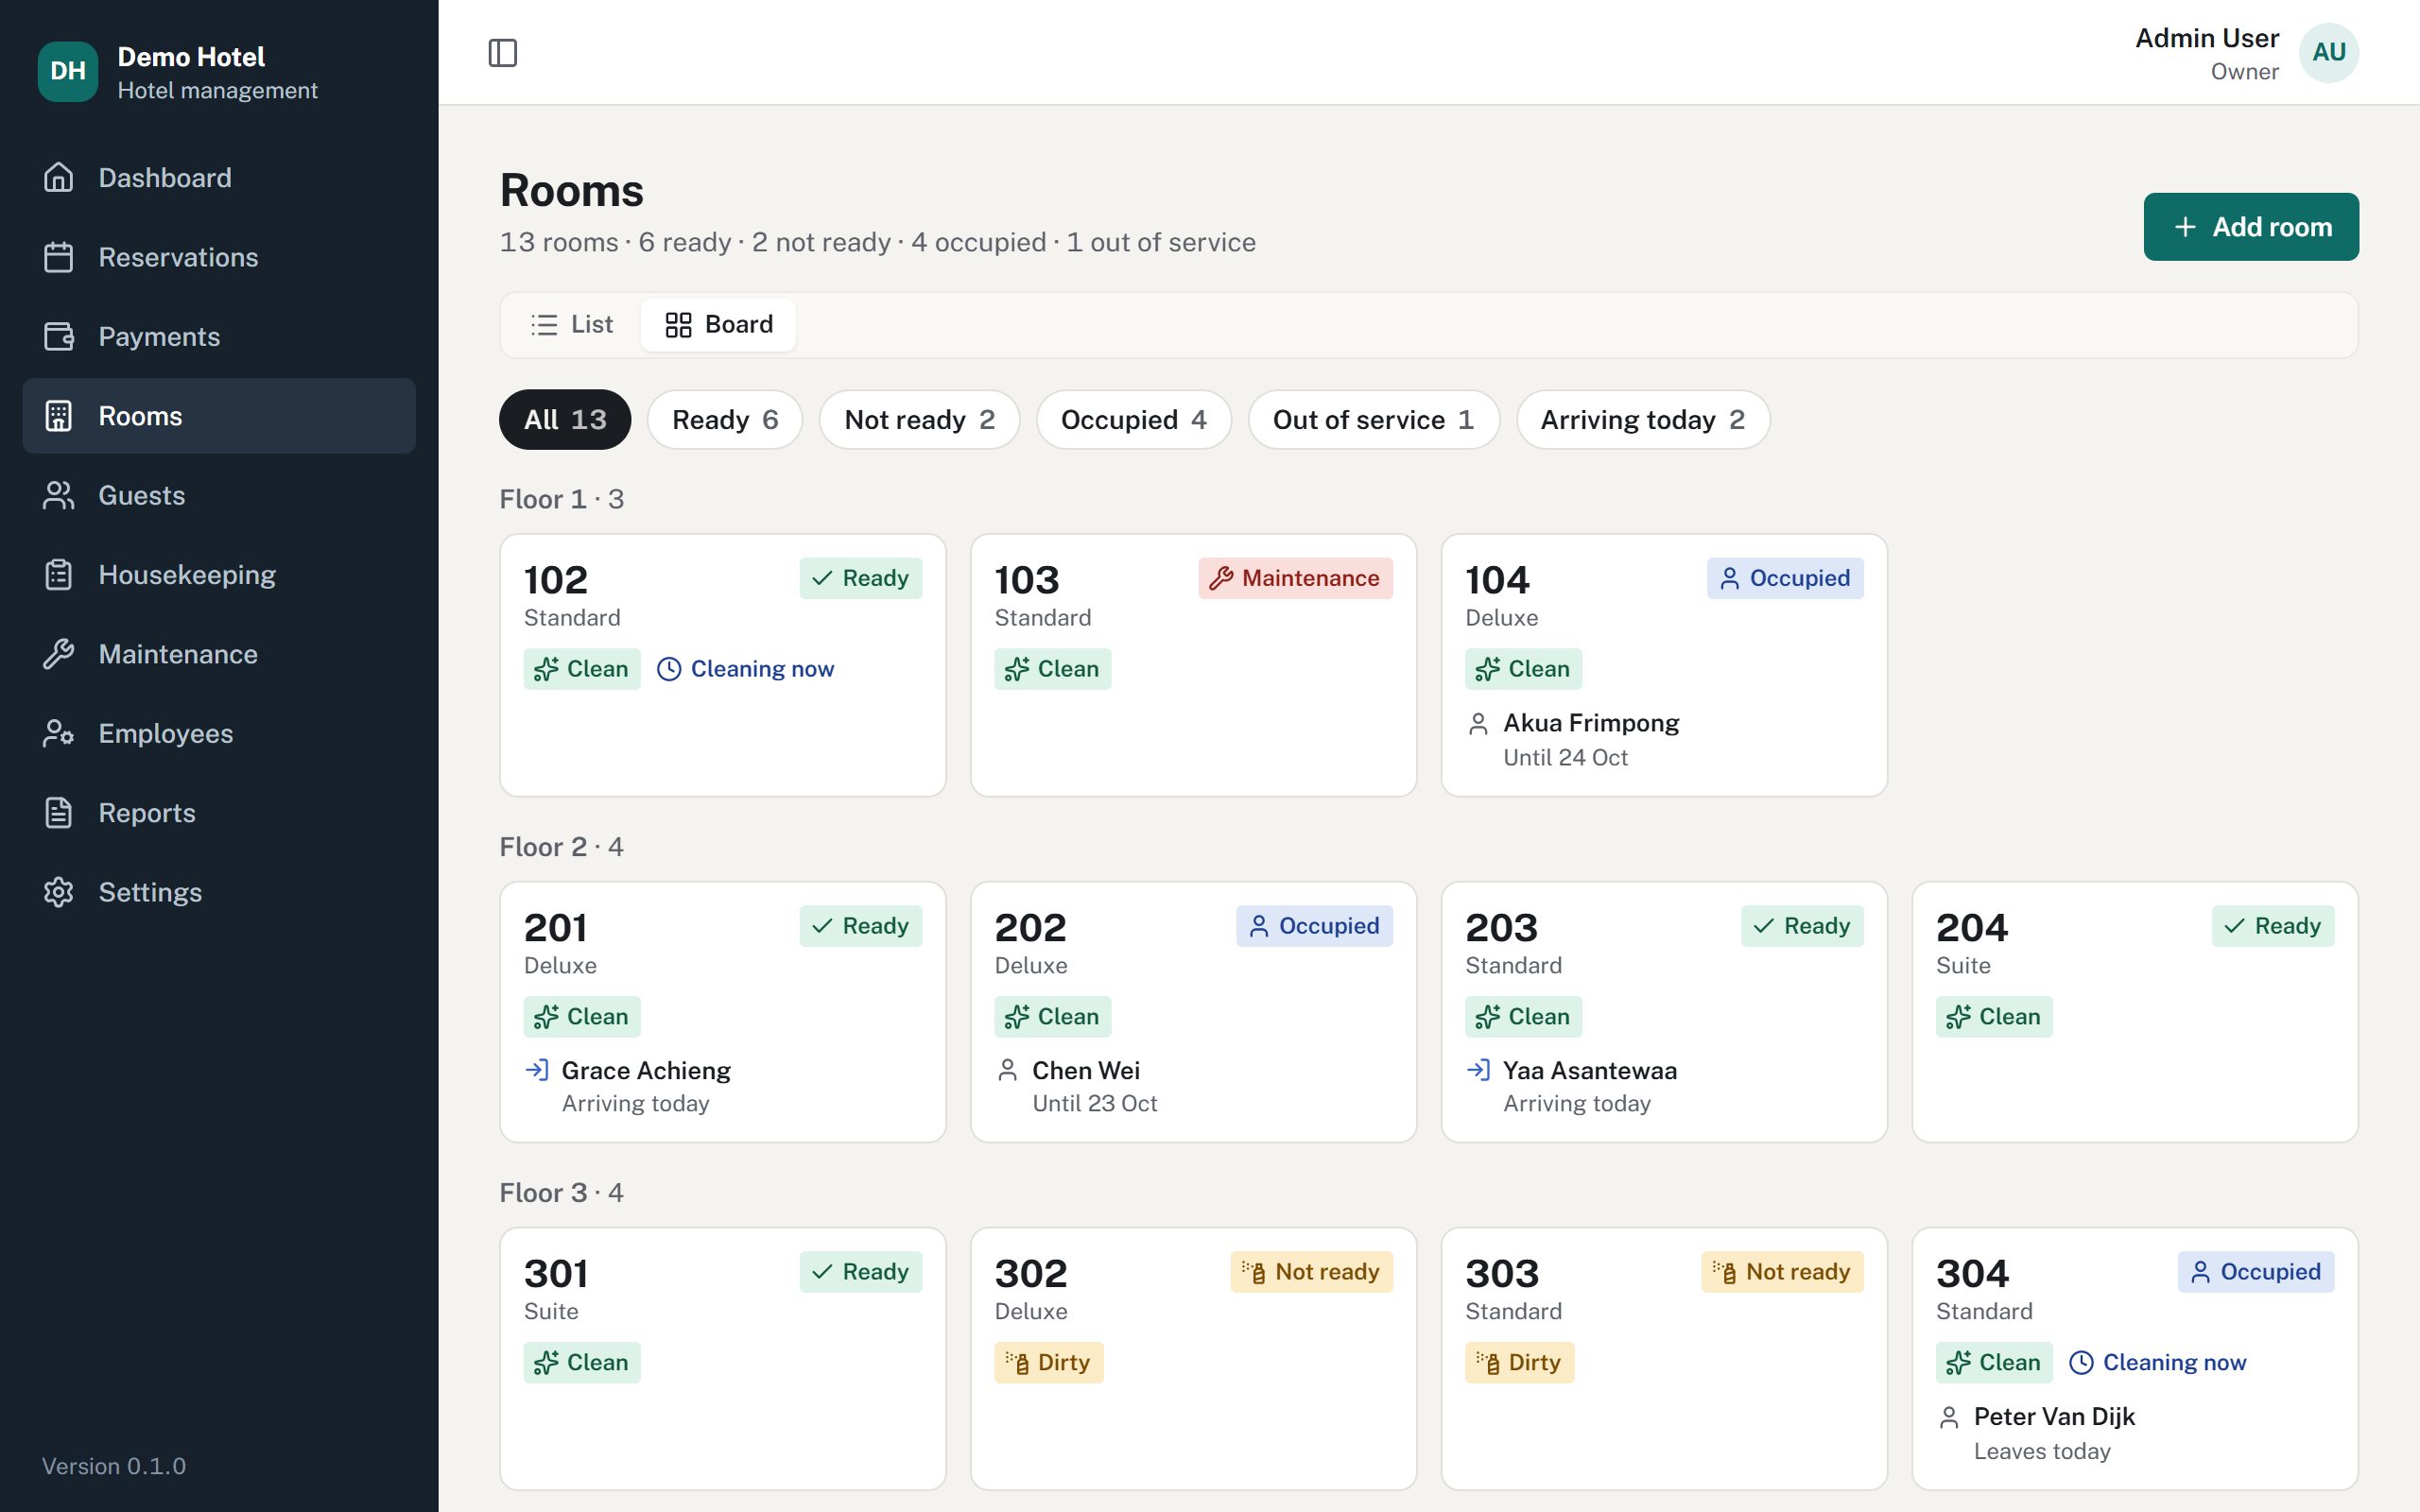Click the Employees user-cog icon
The image size is (2420, 1512).
59,733
